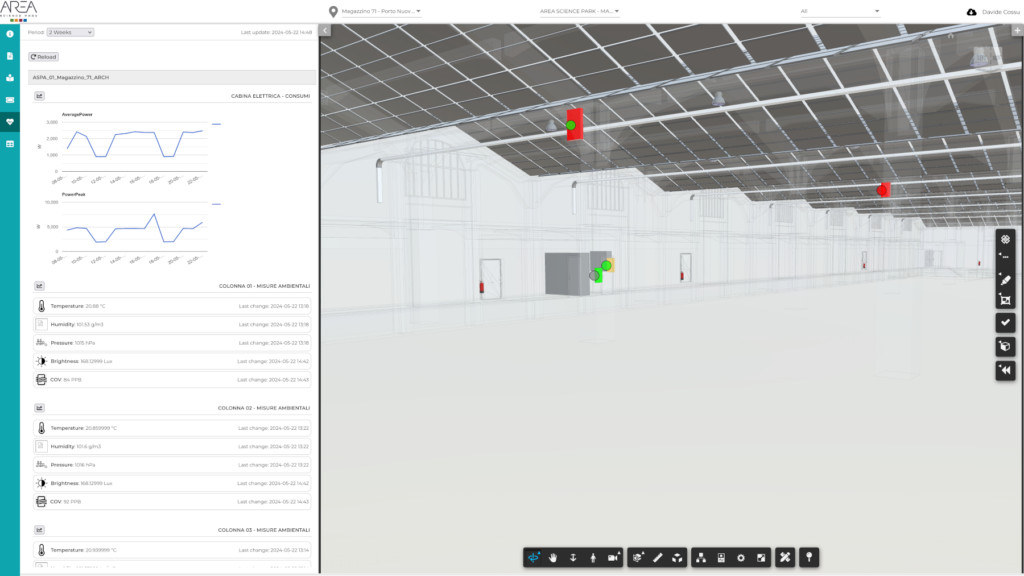Activate the pan tool in bottom toolbar
Screen dimensions: 1024x576
pos(553,557)
